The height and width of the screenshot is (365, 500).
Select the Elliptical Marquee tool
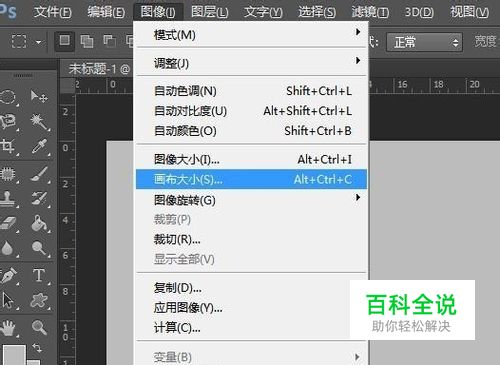tap(8, 97)
